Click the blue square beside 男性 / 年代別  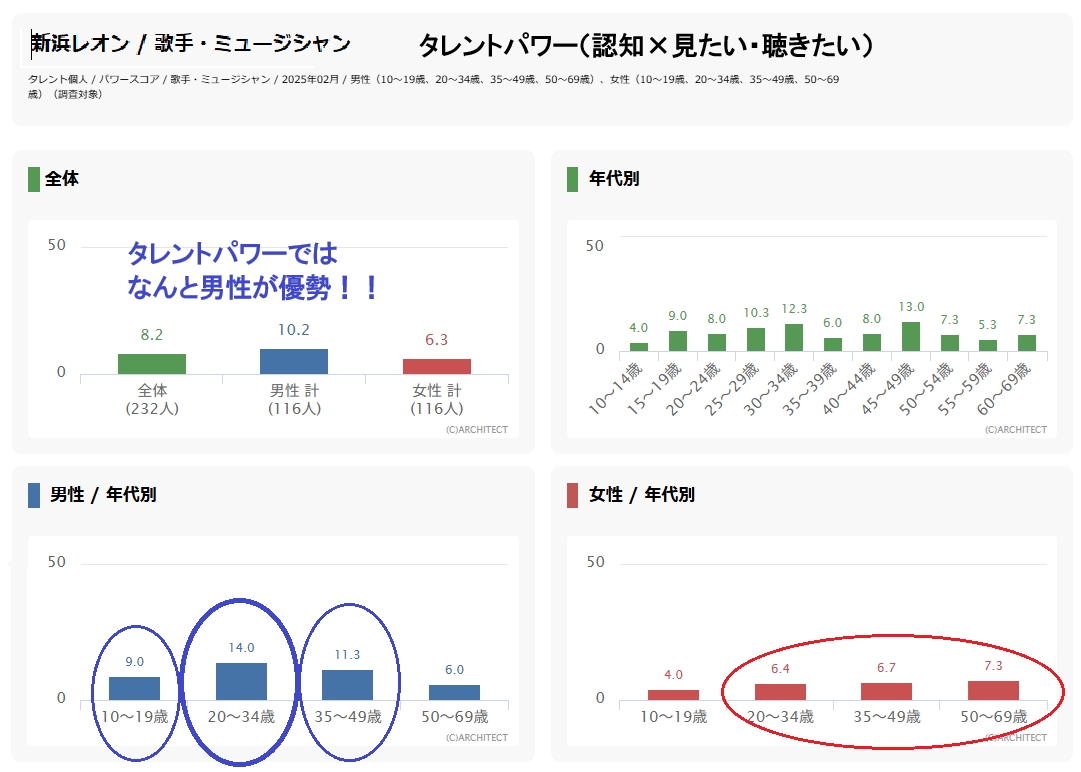tap(34, 495)
